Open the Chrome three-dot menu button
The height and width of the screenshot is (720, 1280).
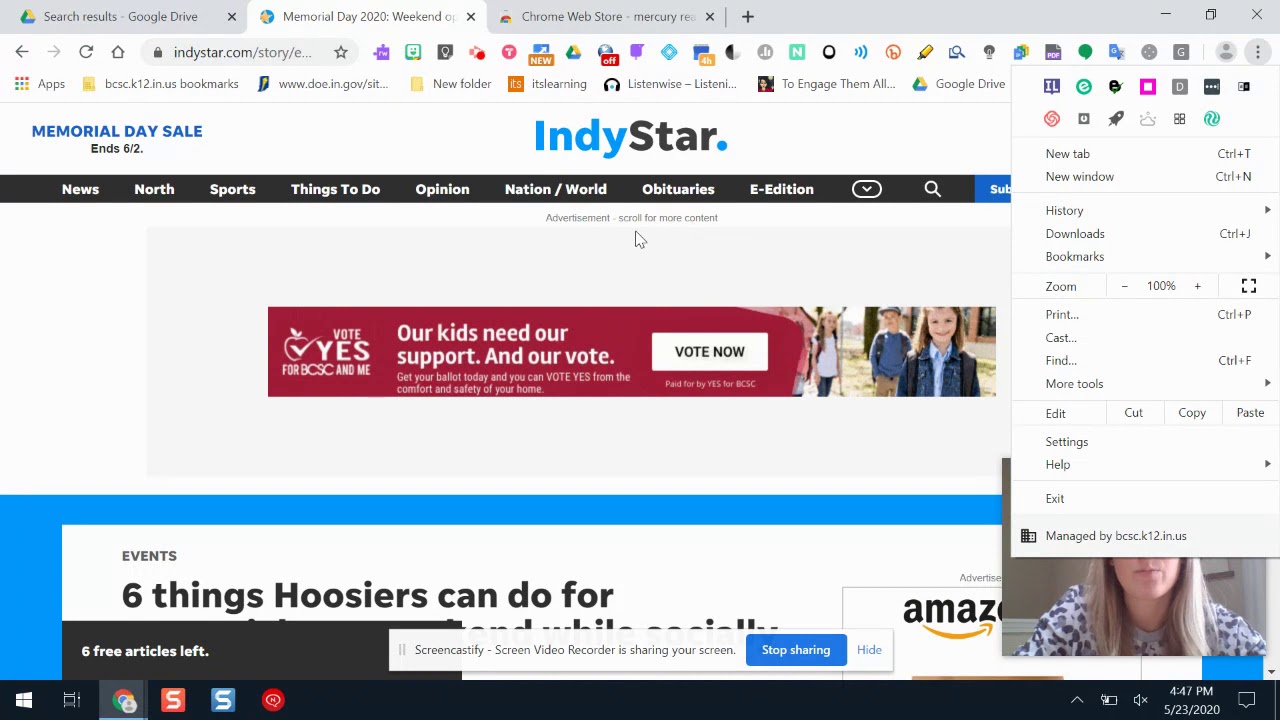(x=1257, y=52)
